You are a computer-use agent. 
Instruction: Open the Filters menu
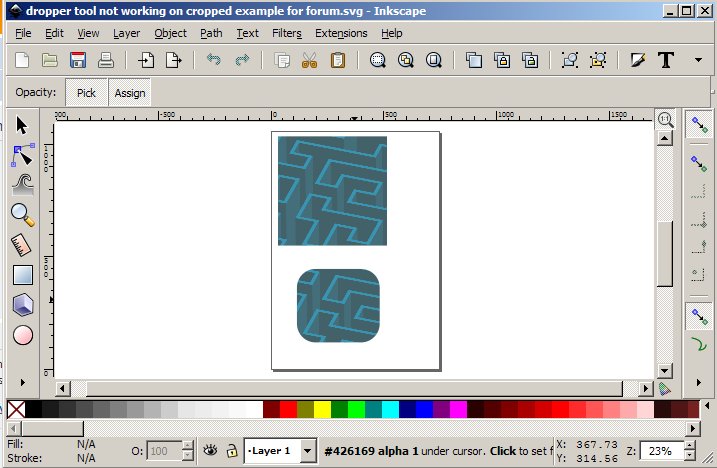[x=286, y=33]
